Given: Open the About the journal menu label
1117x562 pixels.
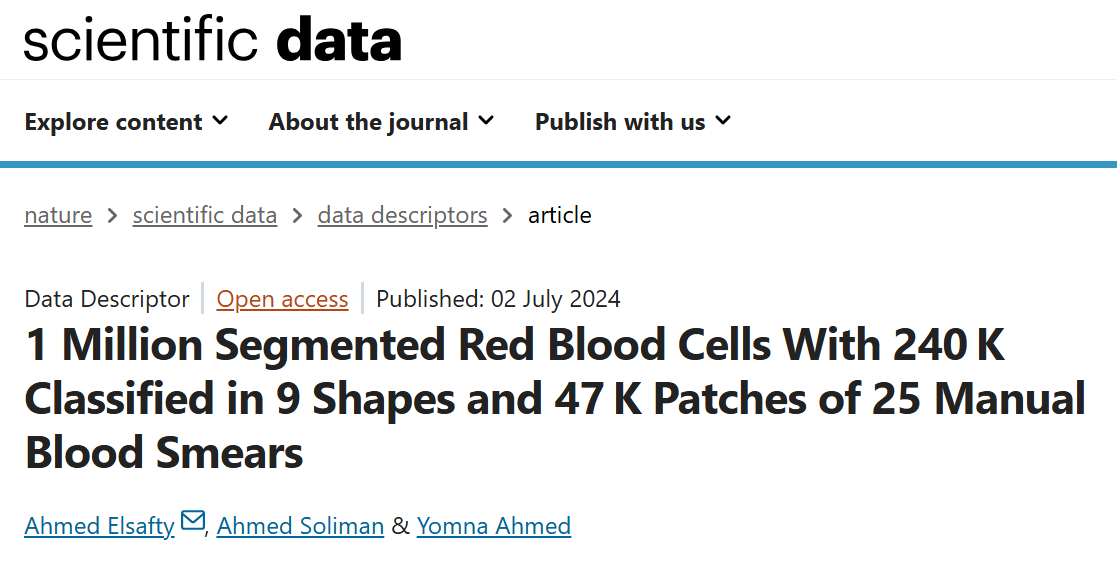Looking at the screenshot, I should click(368, 122).
